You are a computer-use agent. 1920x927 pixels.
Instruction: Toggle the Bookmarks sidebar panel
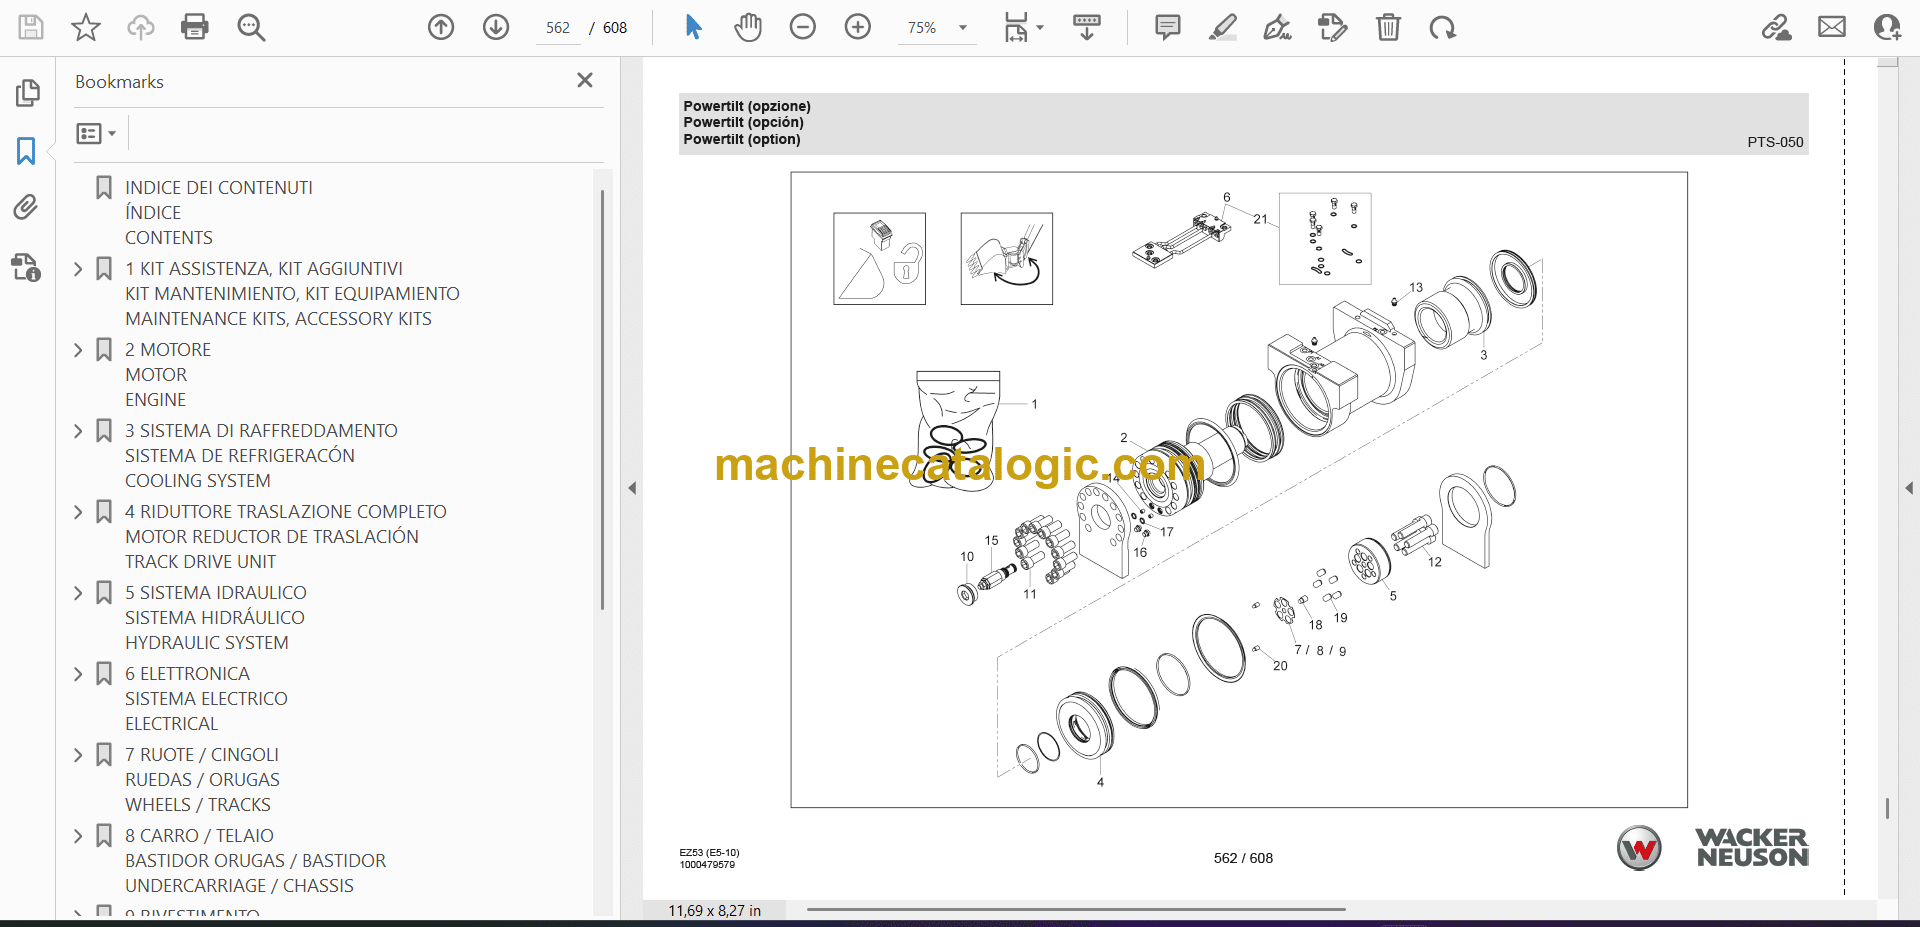pos(26,151)
